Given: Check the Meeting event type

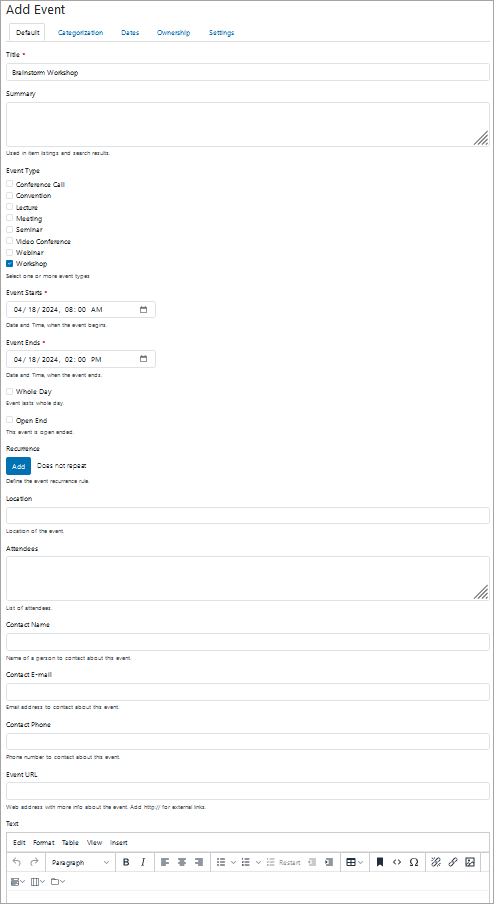Looking at the screenshot, I should click(9, 218).
